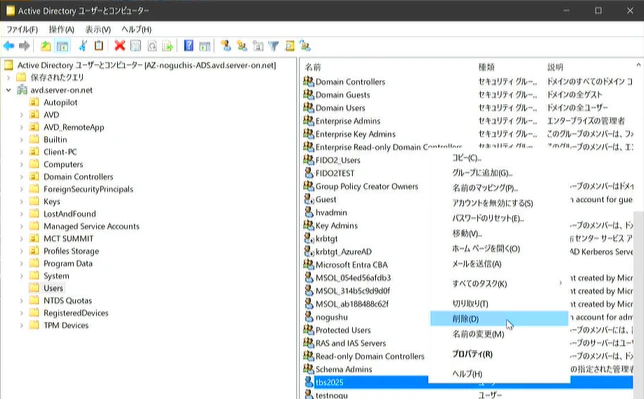
Task: Open the 操作(A) menu
Action: click(x=62, y=29)
